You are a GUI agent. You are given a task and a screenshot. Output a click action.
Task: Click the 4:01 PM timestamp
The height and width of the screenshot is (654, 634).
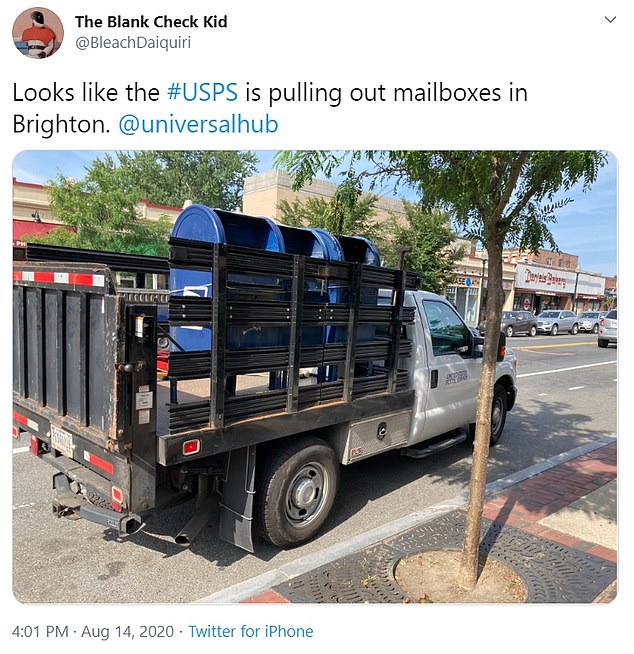click(40, 631)
